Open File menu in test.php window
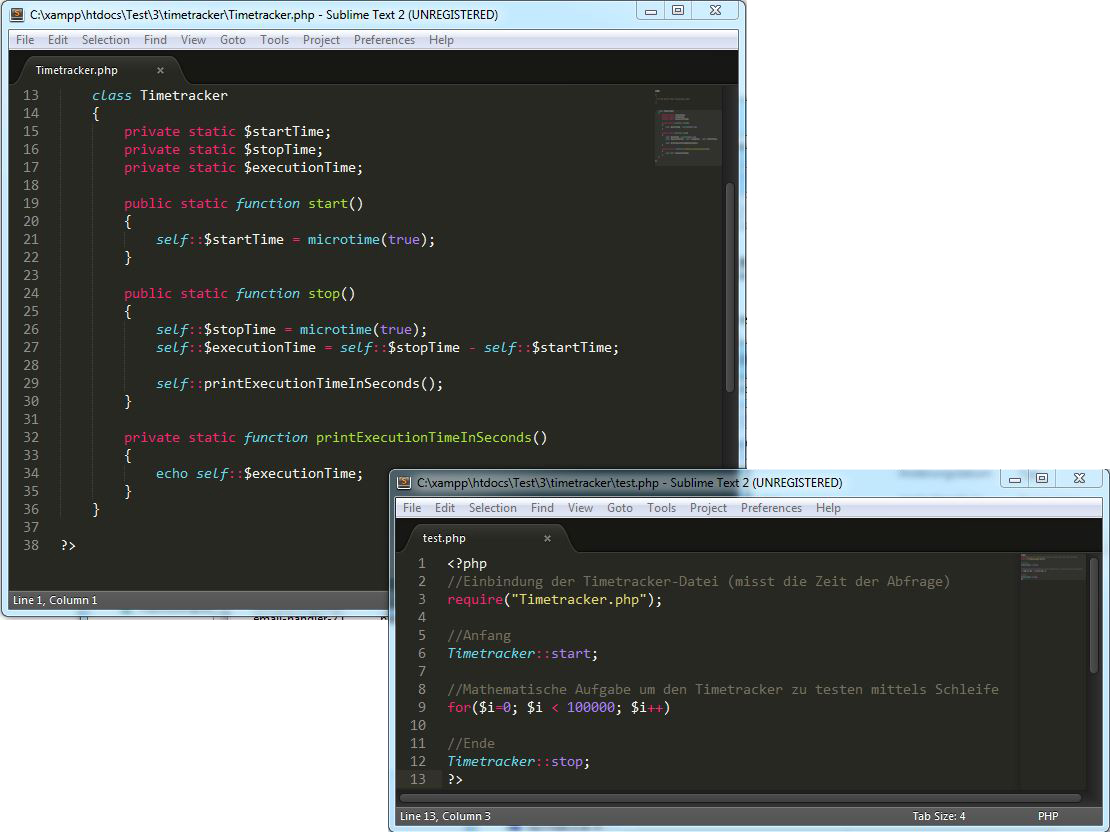 tap(411, 508)
